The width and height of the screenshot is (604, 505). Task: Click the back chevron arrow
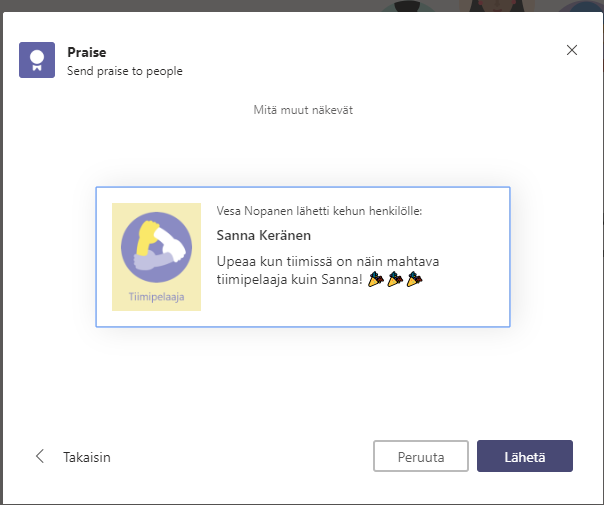click(40, 456)
